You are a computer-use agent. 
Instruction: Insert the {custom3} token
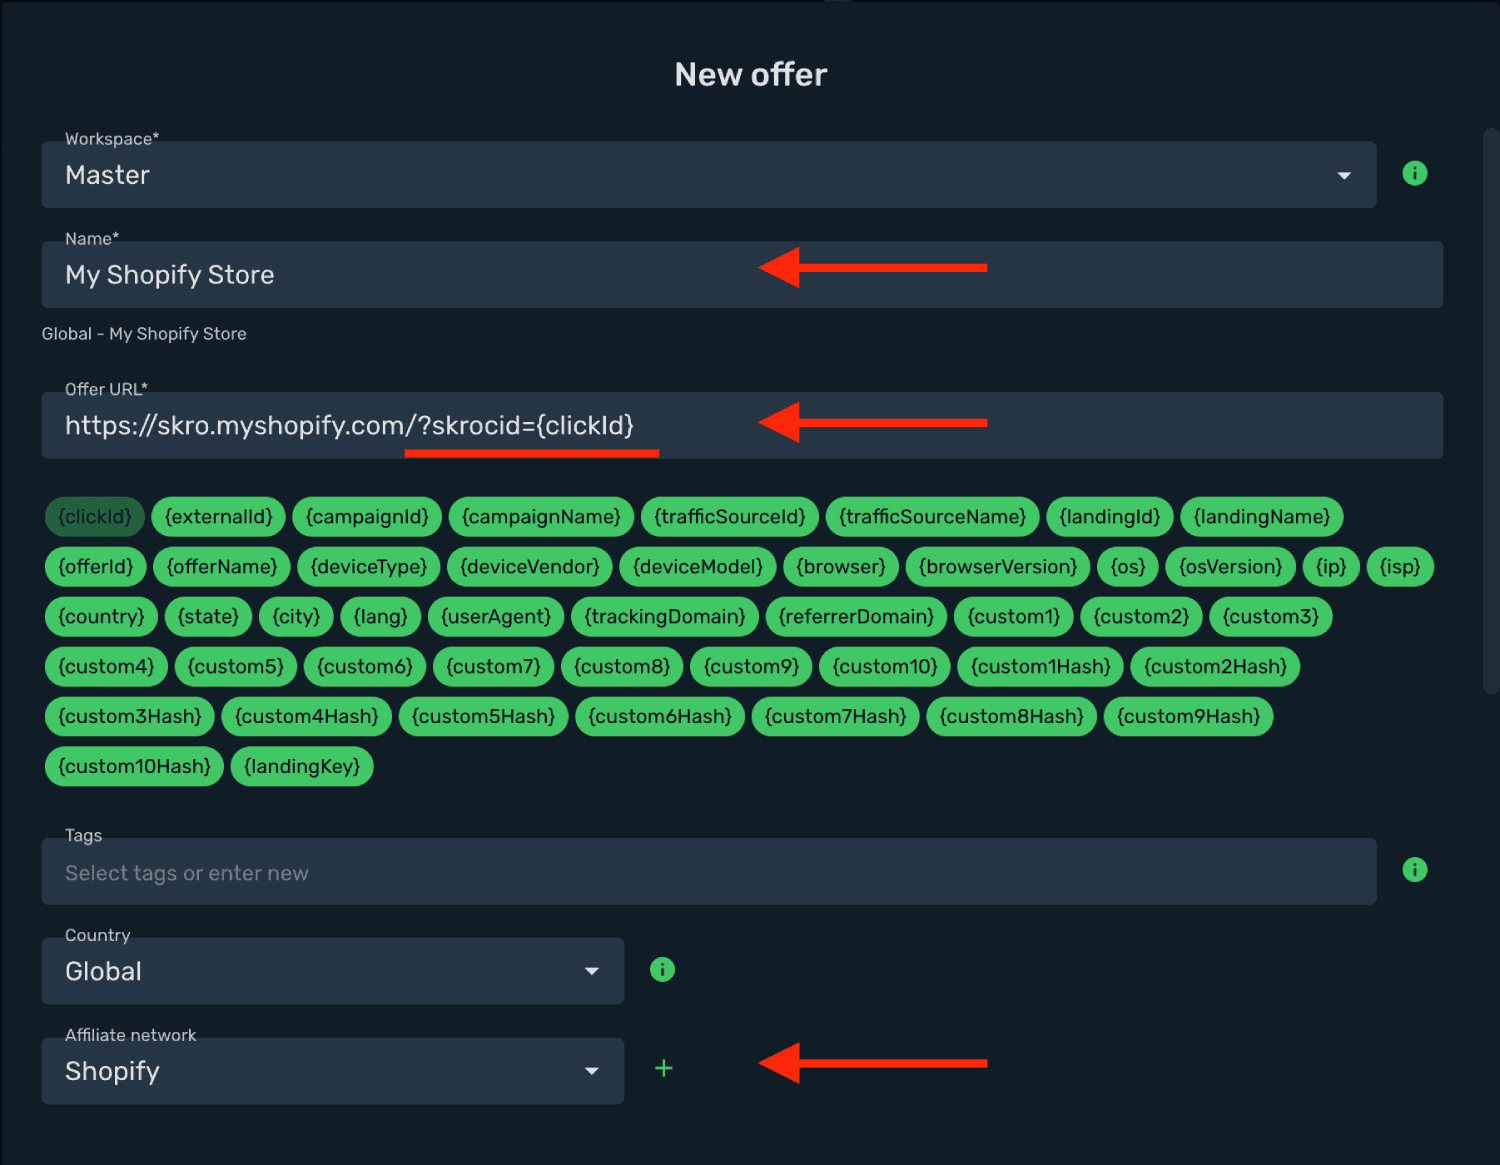[x=1271, y=617]
